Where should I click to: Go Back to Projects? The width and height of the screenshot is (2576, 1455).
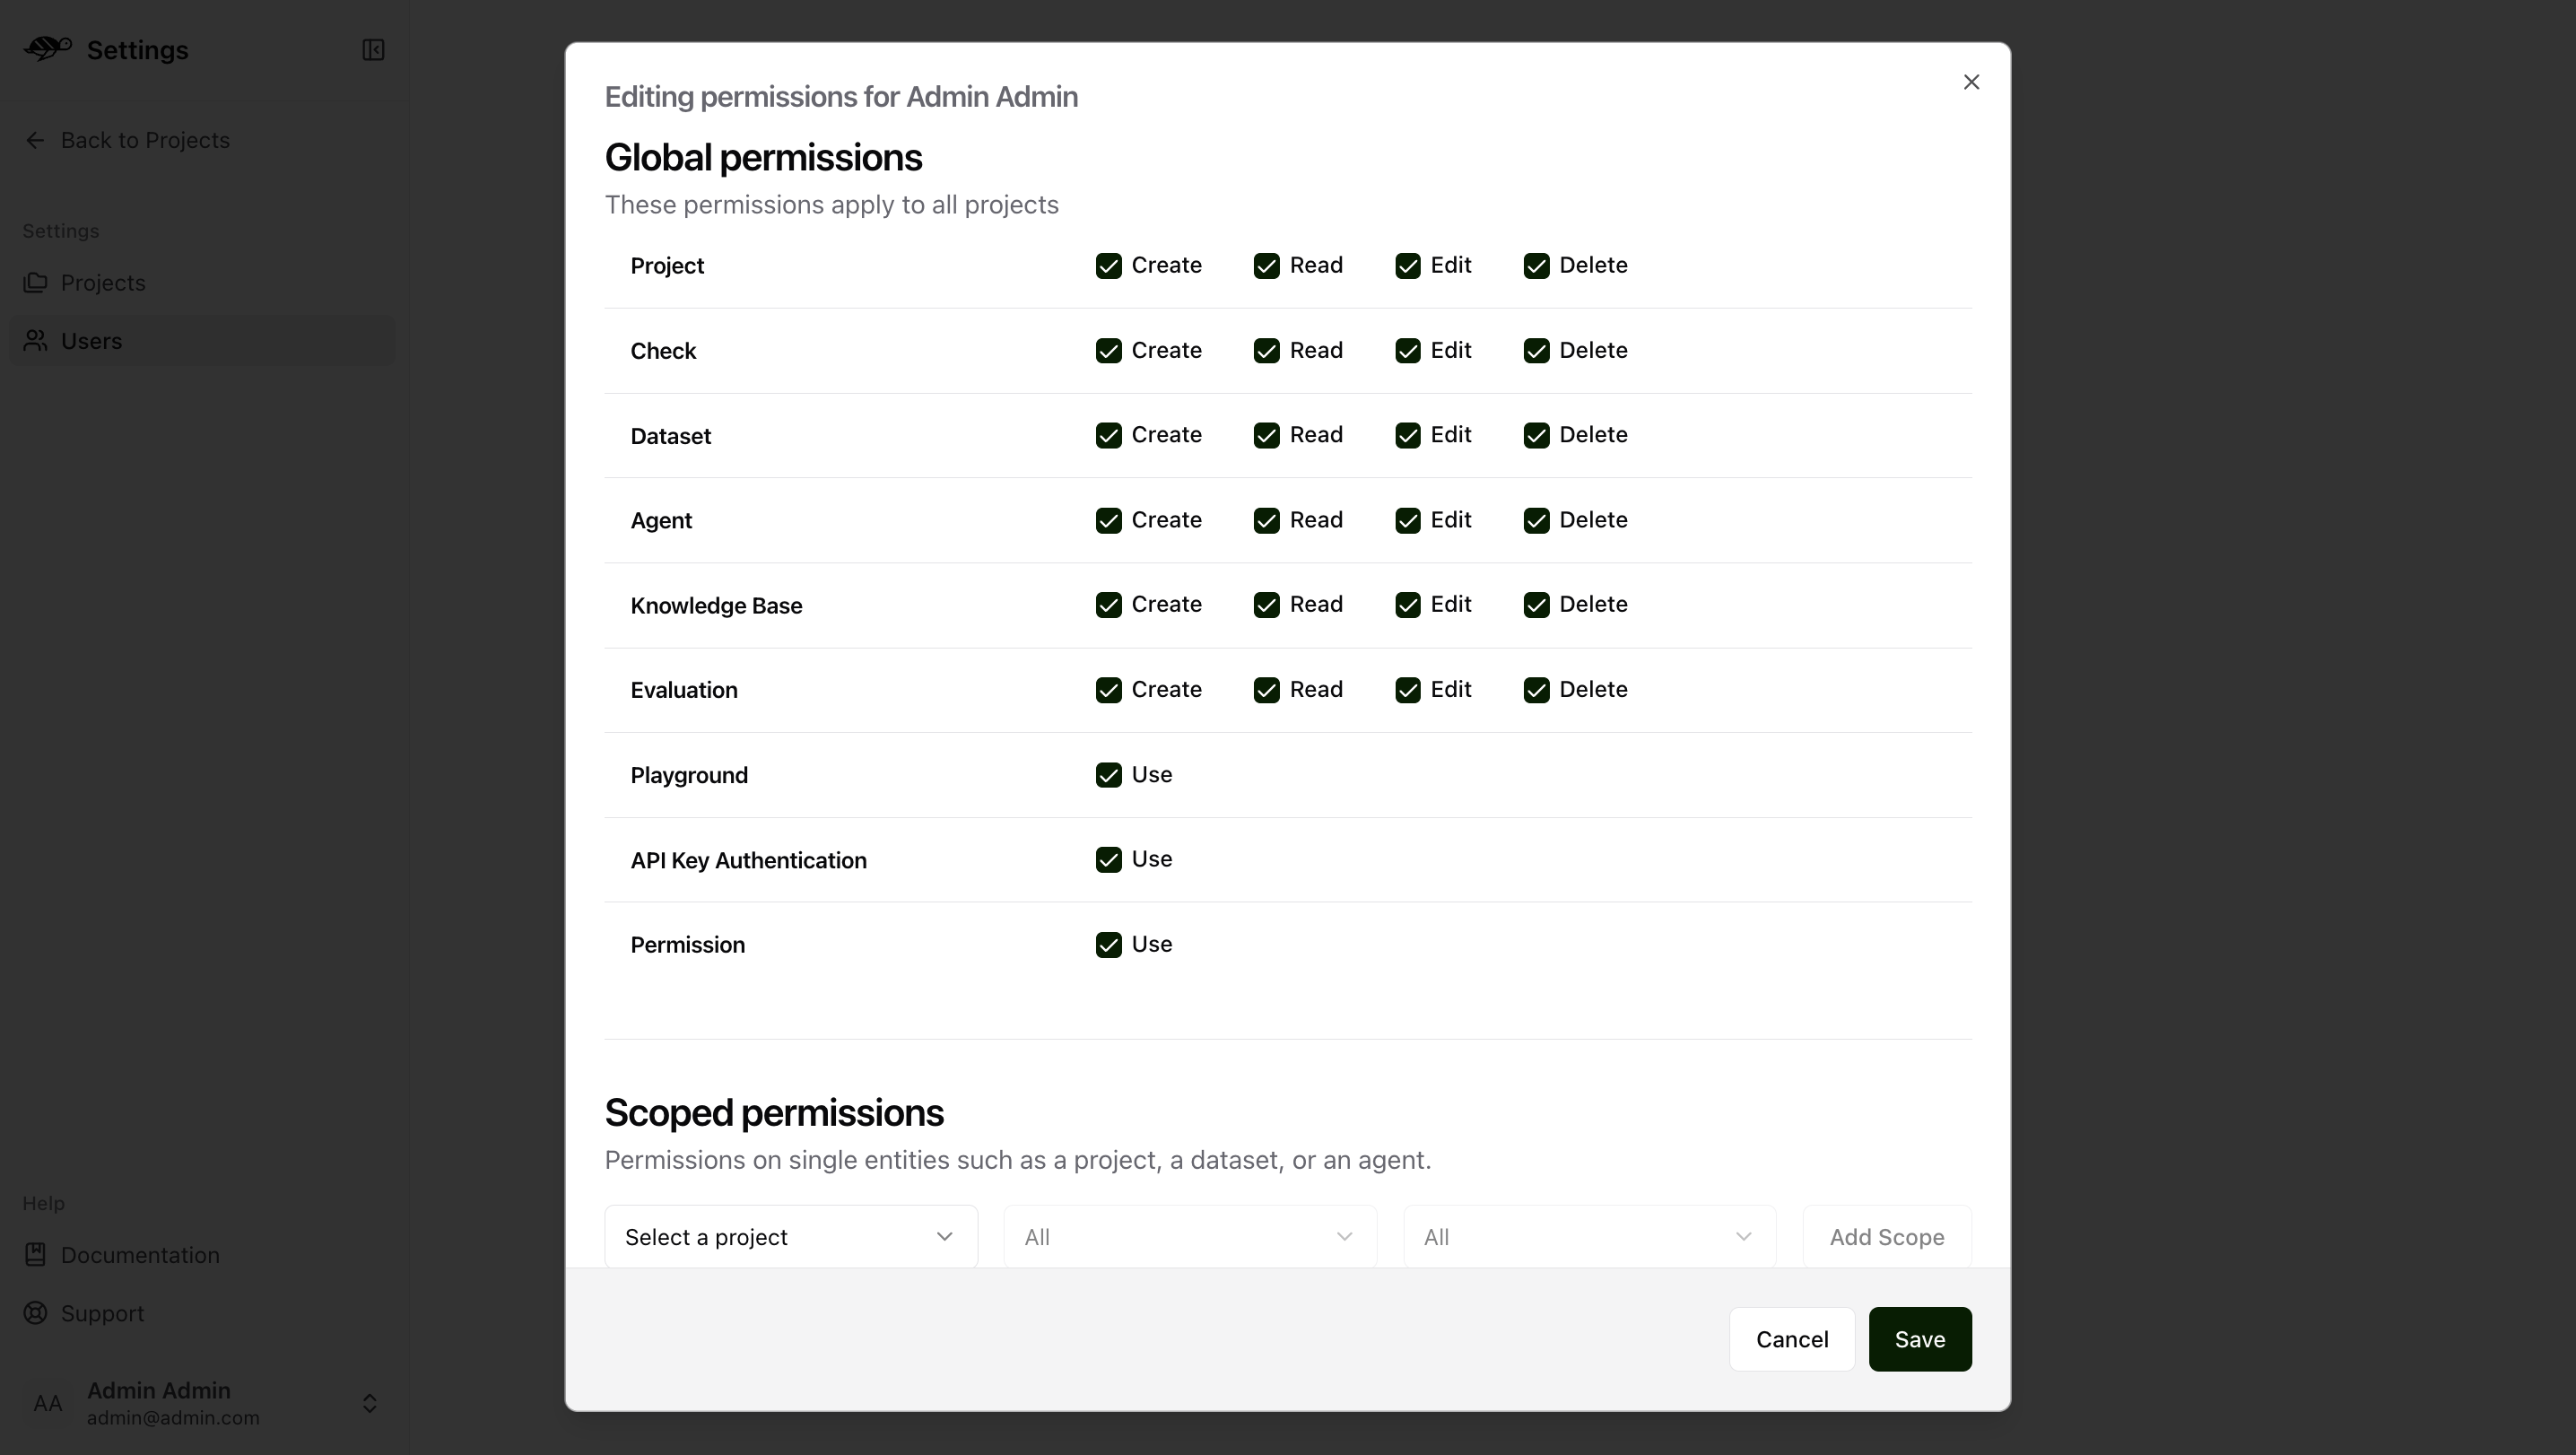pos(145,140)
